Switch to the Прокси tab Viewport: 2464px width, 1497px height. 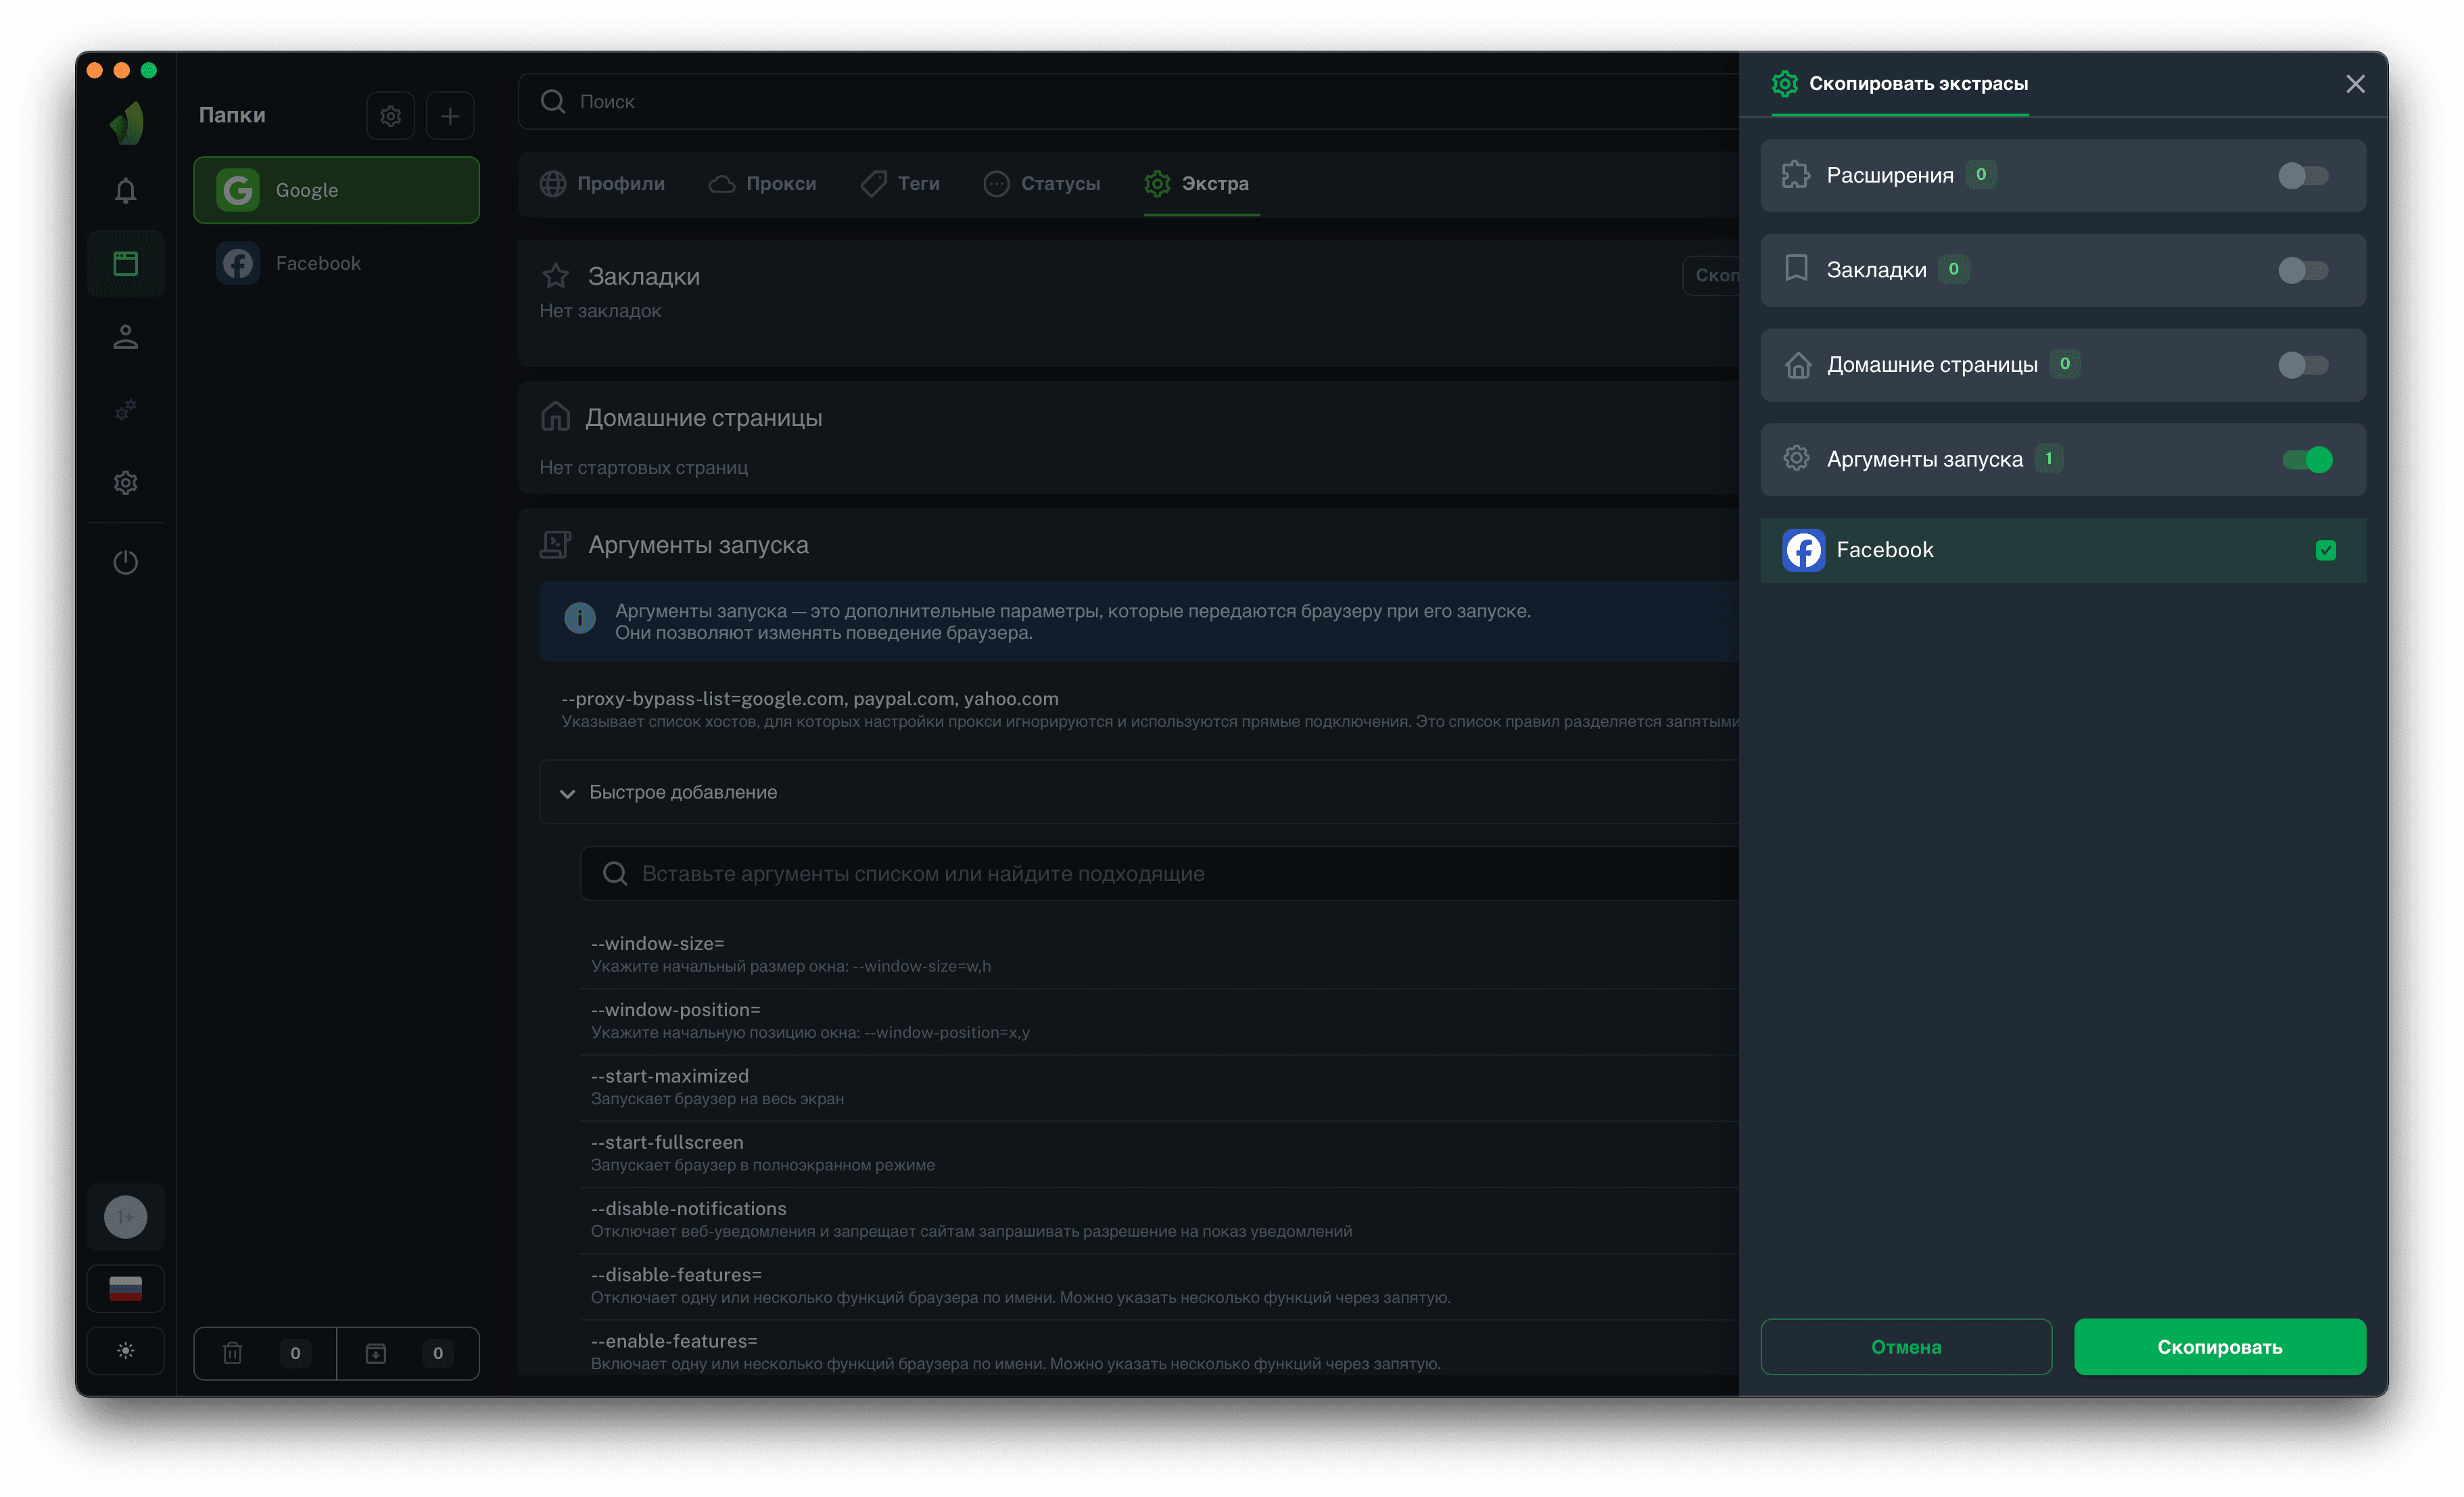pyautogui.click(x=762, y=184)
